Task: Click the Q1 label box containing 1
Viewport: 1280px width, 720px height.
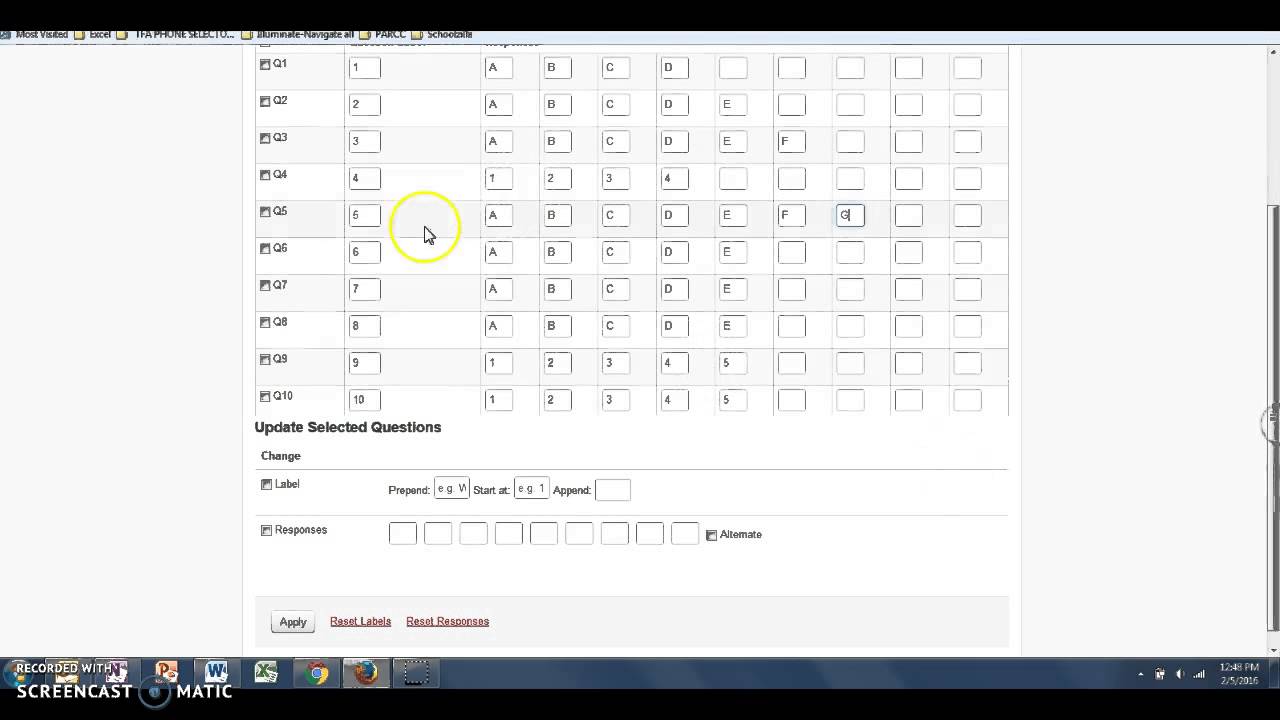Action: coord(364,68)
